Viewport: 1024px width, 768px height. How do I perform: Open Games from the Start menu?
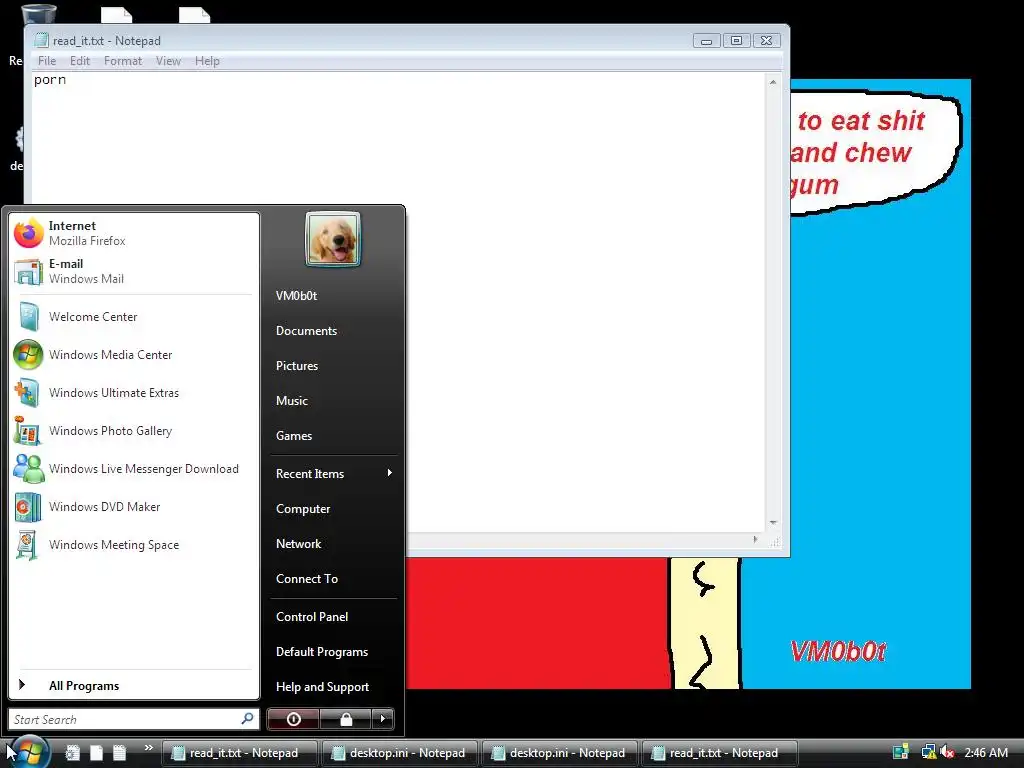333,436
